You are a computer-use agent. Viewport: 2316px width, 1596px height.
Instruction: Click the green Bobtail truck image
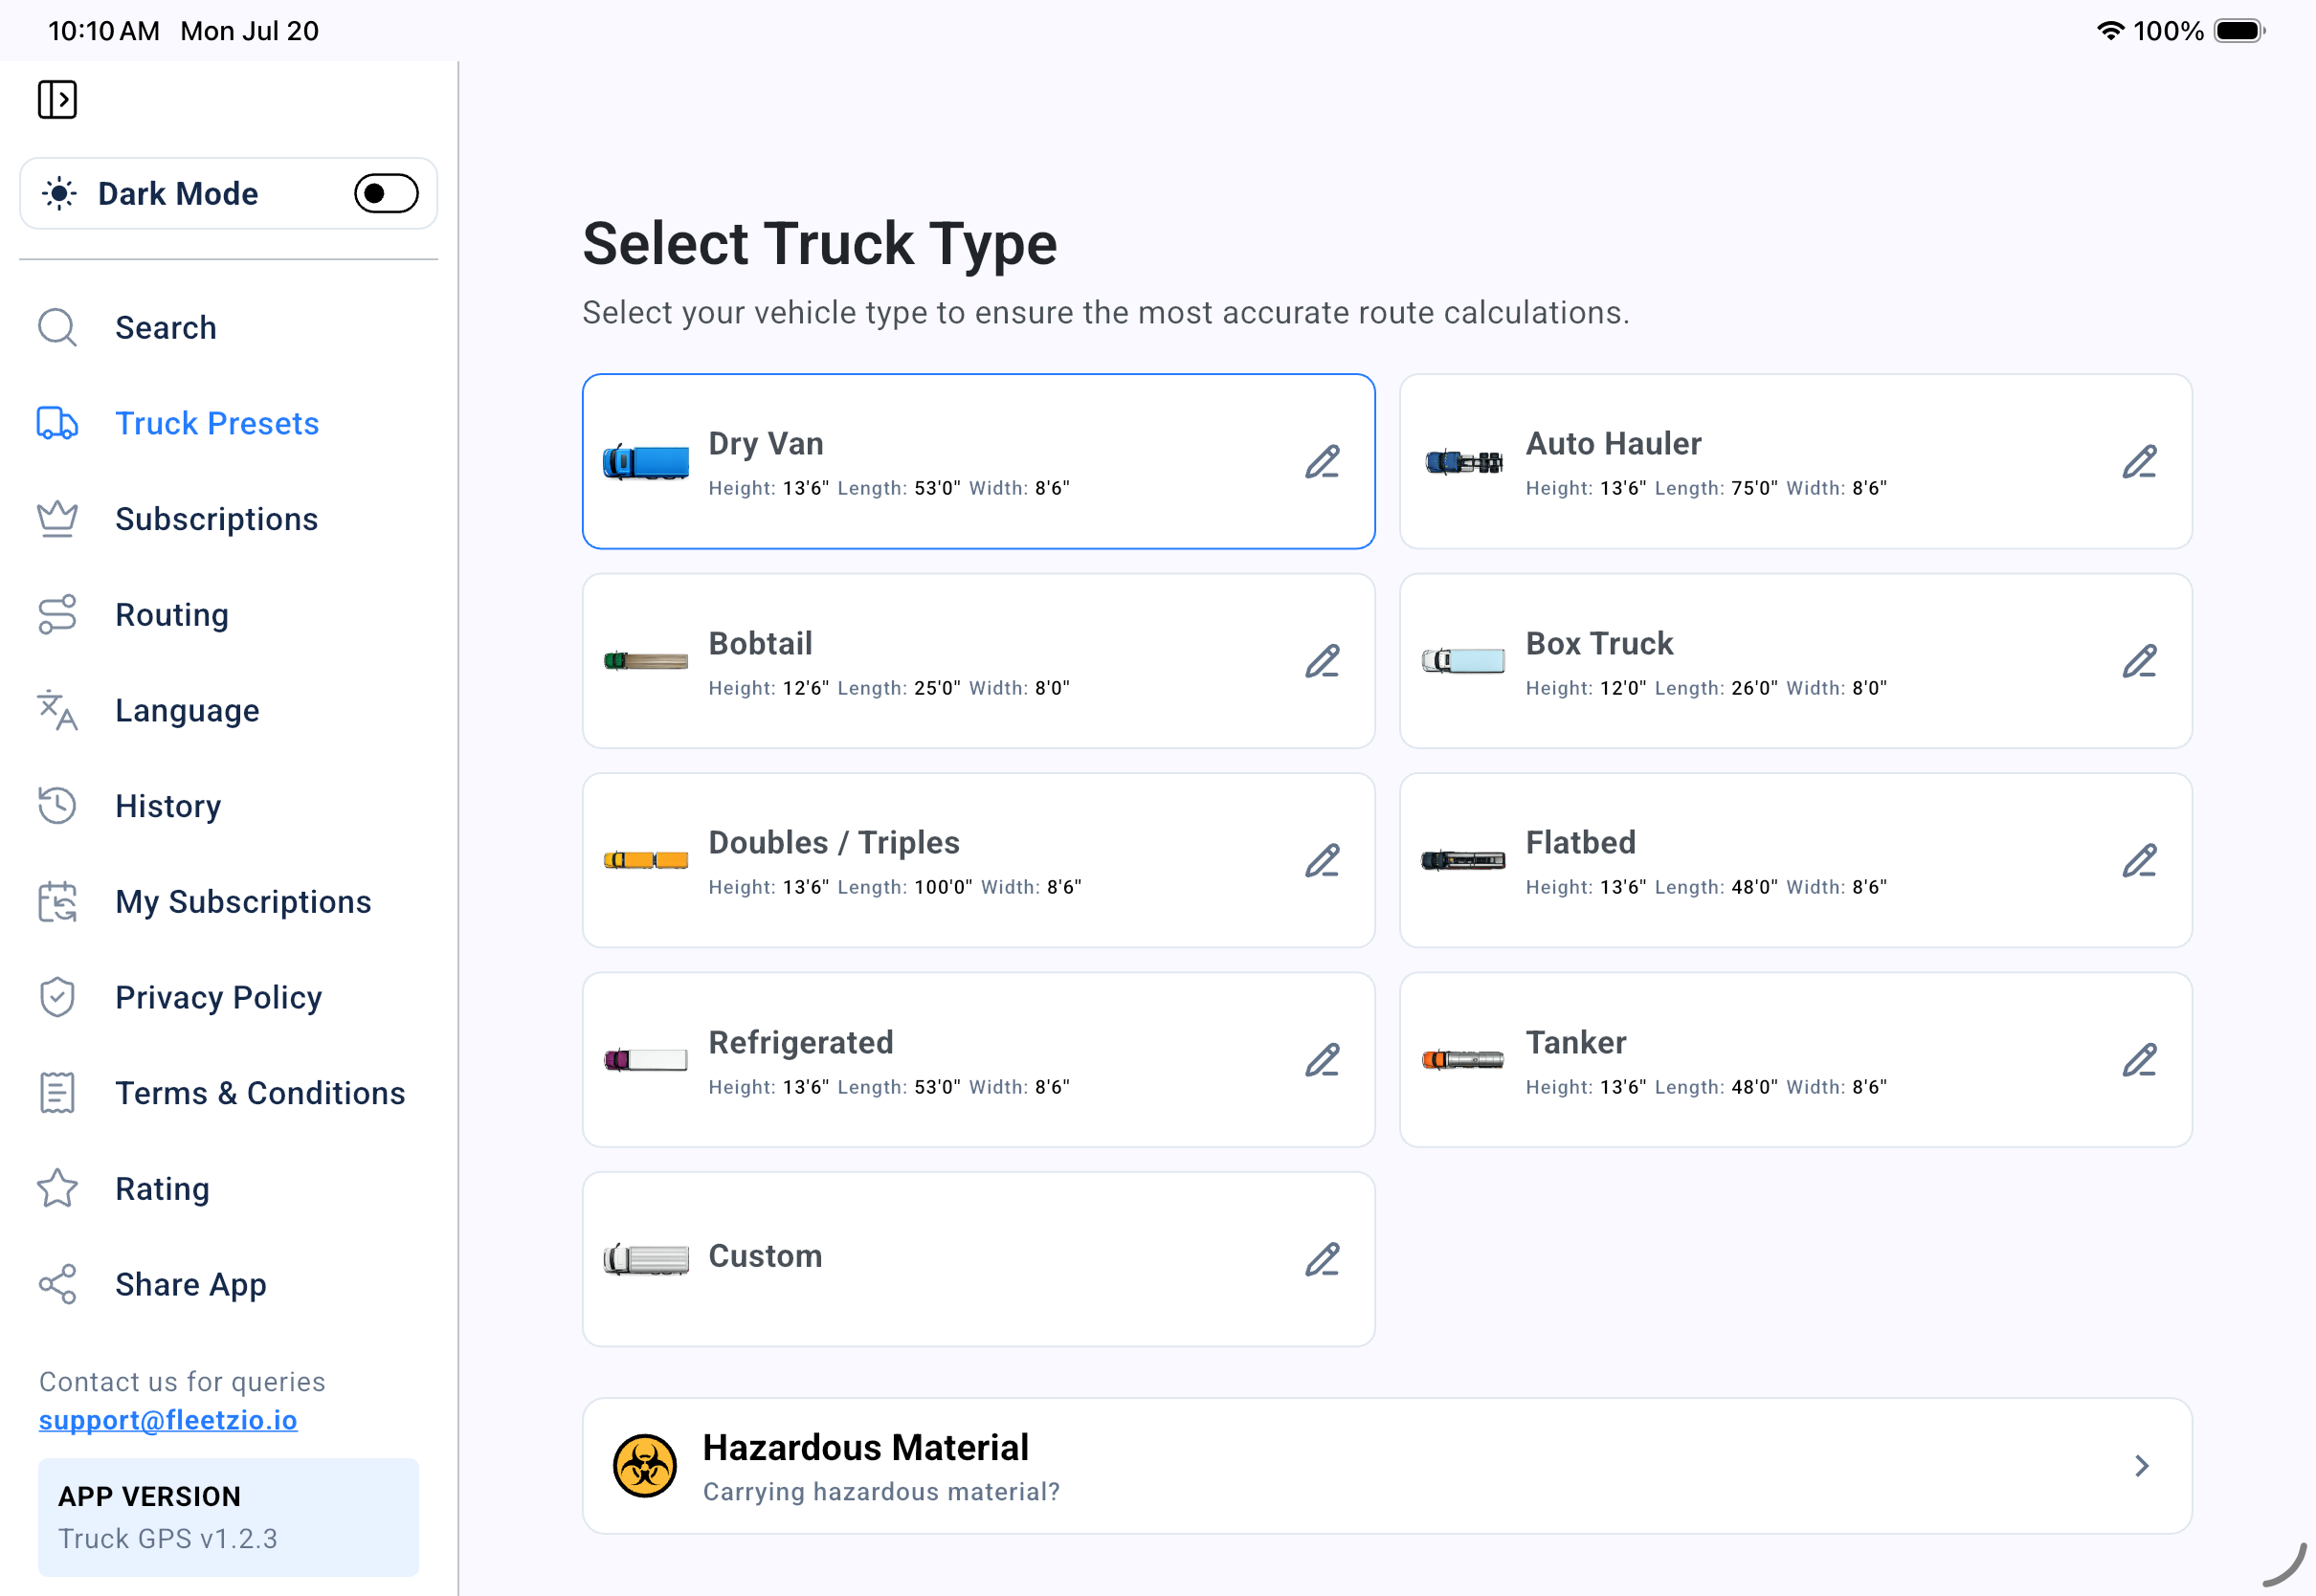tap(646, 661)
